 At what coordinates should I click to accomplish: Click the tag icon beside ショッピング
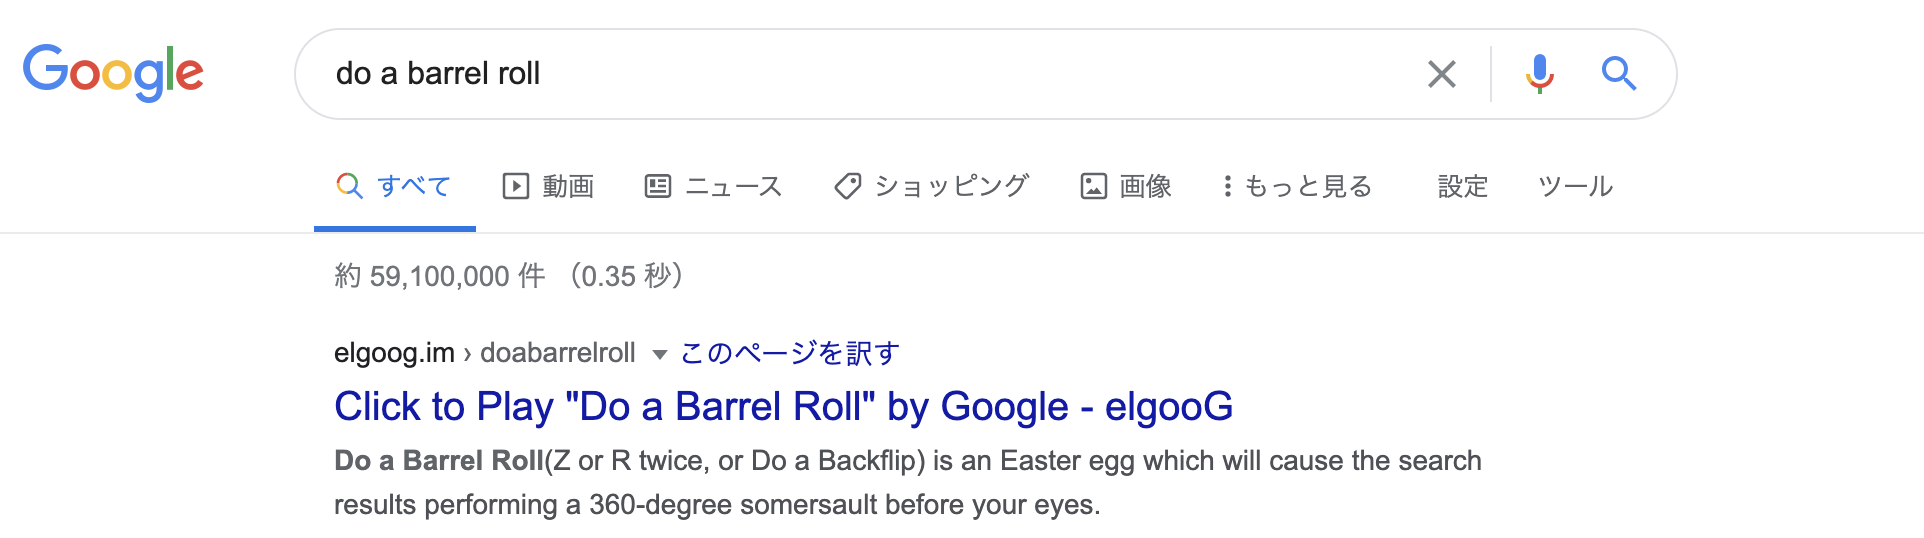pyautogui.click(x=848, y=186)
